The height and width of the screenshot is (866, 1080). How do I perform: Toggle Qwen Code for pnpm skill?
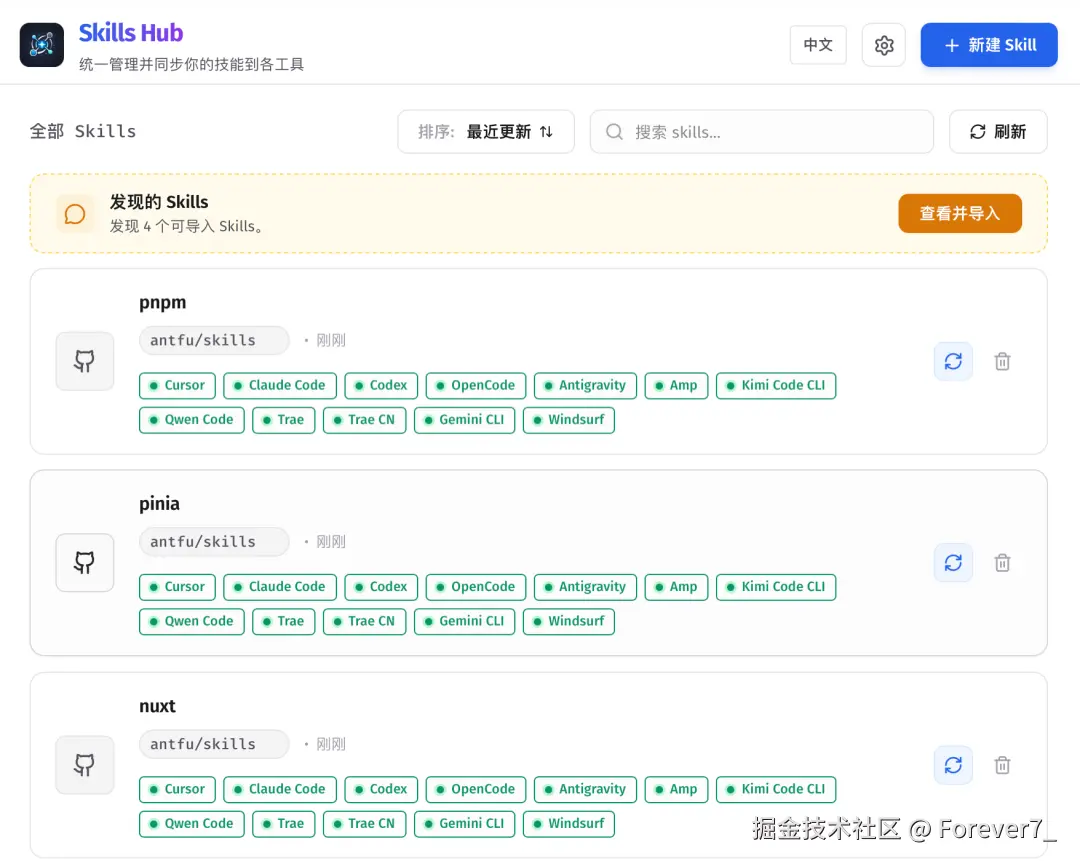[x=191, y=420]
